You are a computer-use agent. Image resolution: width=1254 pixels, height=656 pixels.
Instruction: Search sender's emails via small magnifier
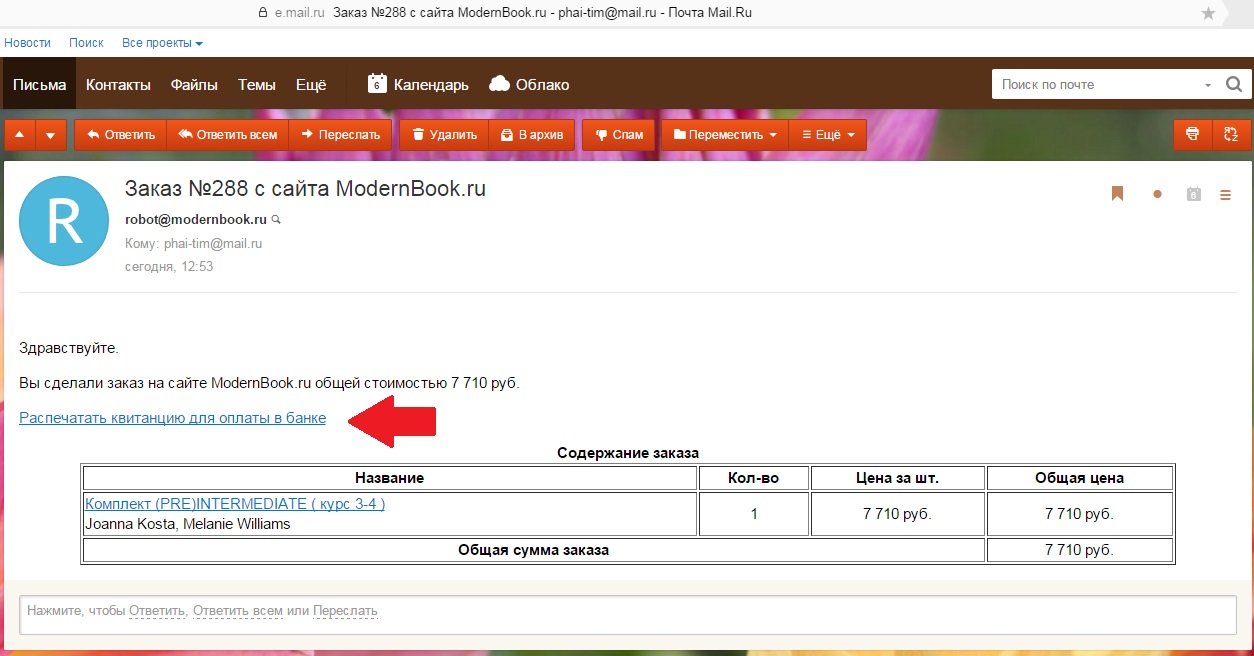point(277,219)
